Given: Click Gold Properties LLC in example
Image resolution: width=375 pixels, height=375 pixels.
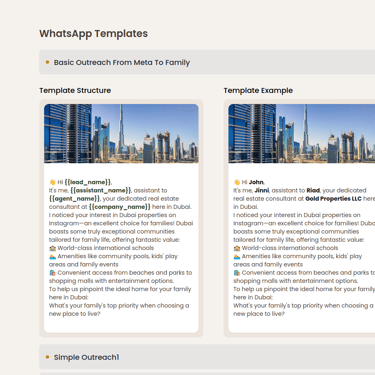Looking at the screenshot, I should (x=333, y=199).
